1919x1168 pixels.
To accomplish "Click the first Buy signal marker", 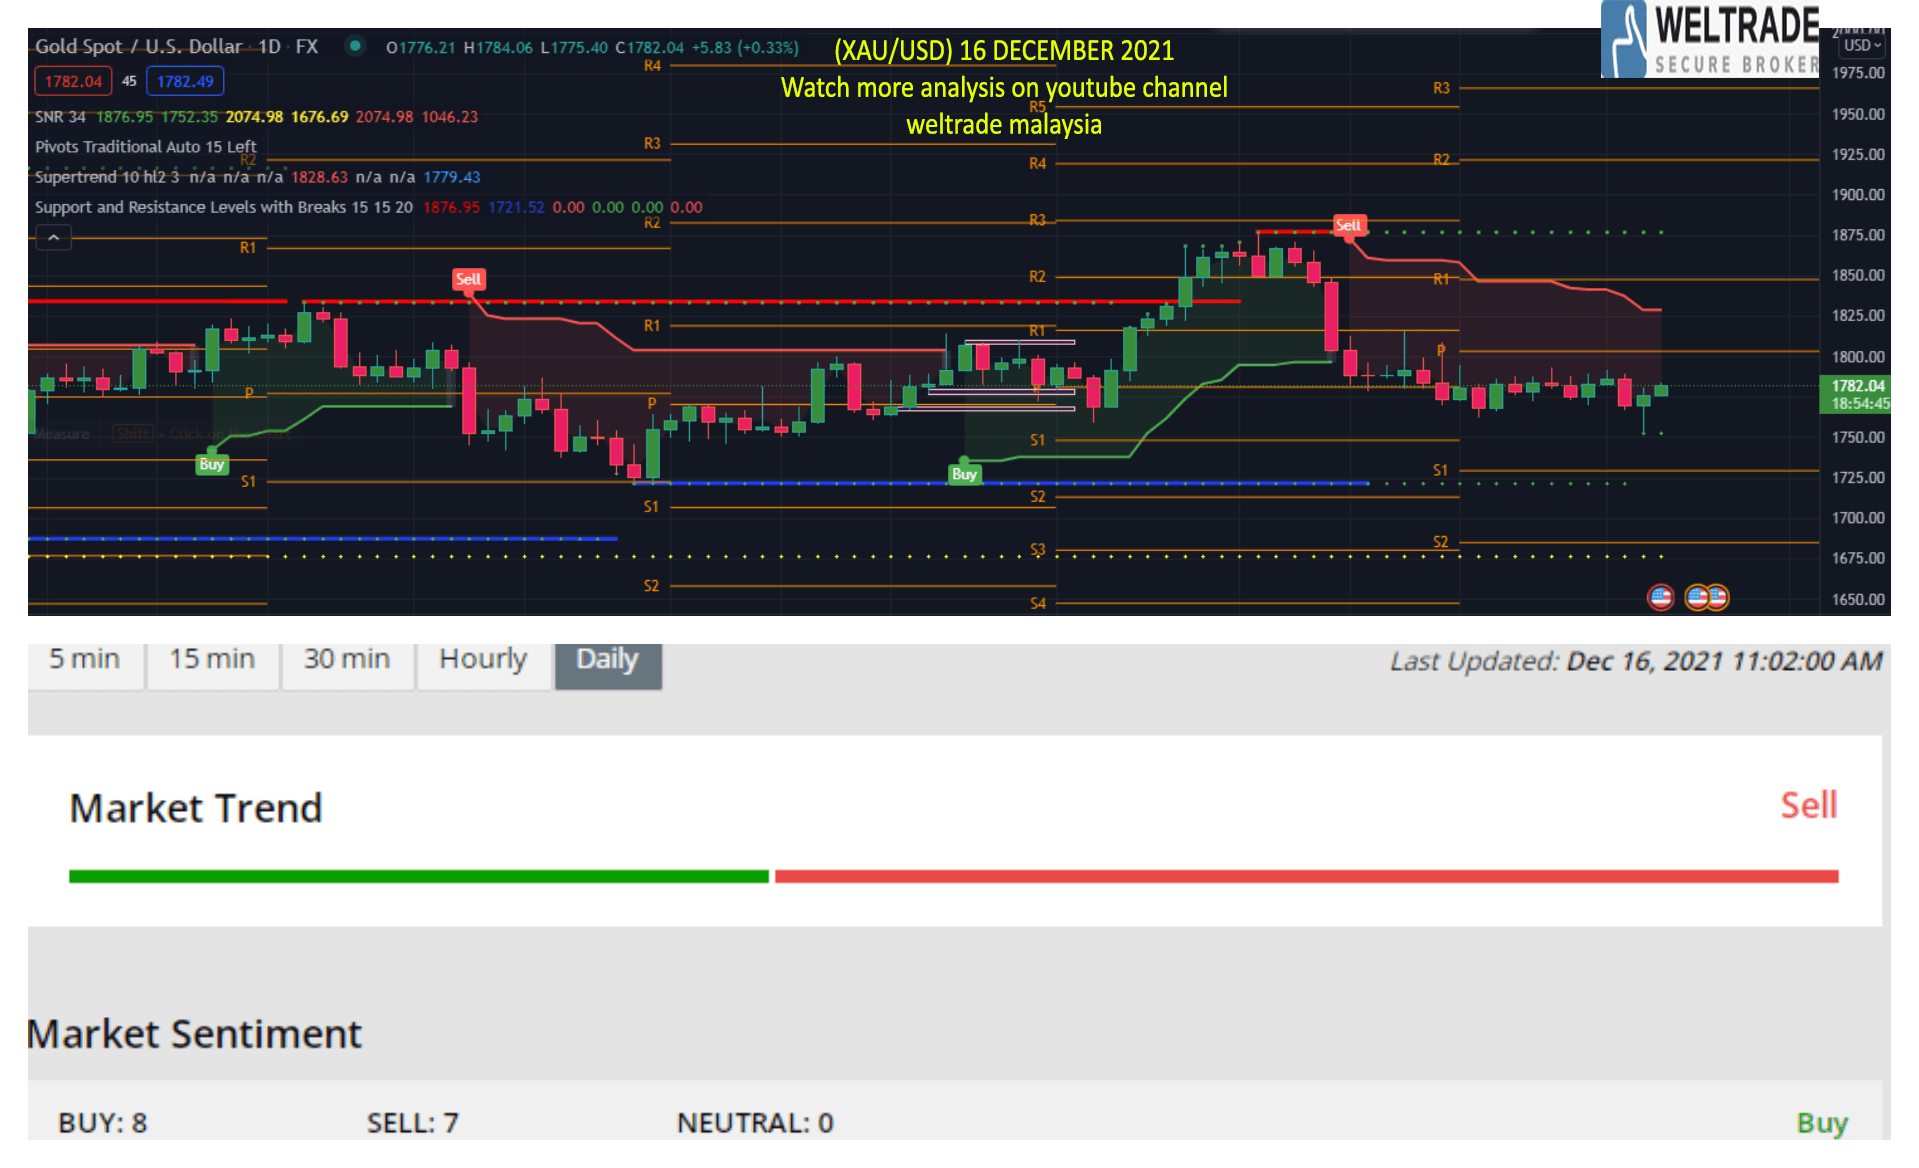I will point(211,464).
